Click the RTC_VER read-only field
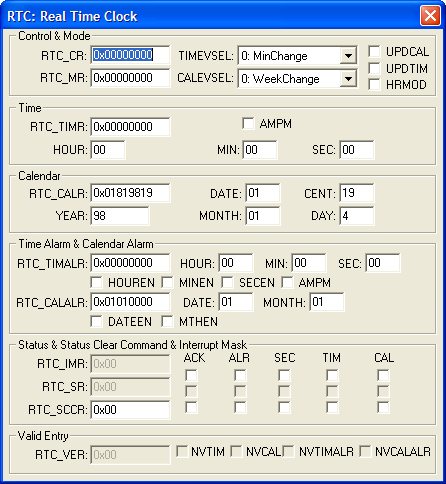 (x=130, y=455)
